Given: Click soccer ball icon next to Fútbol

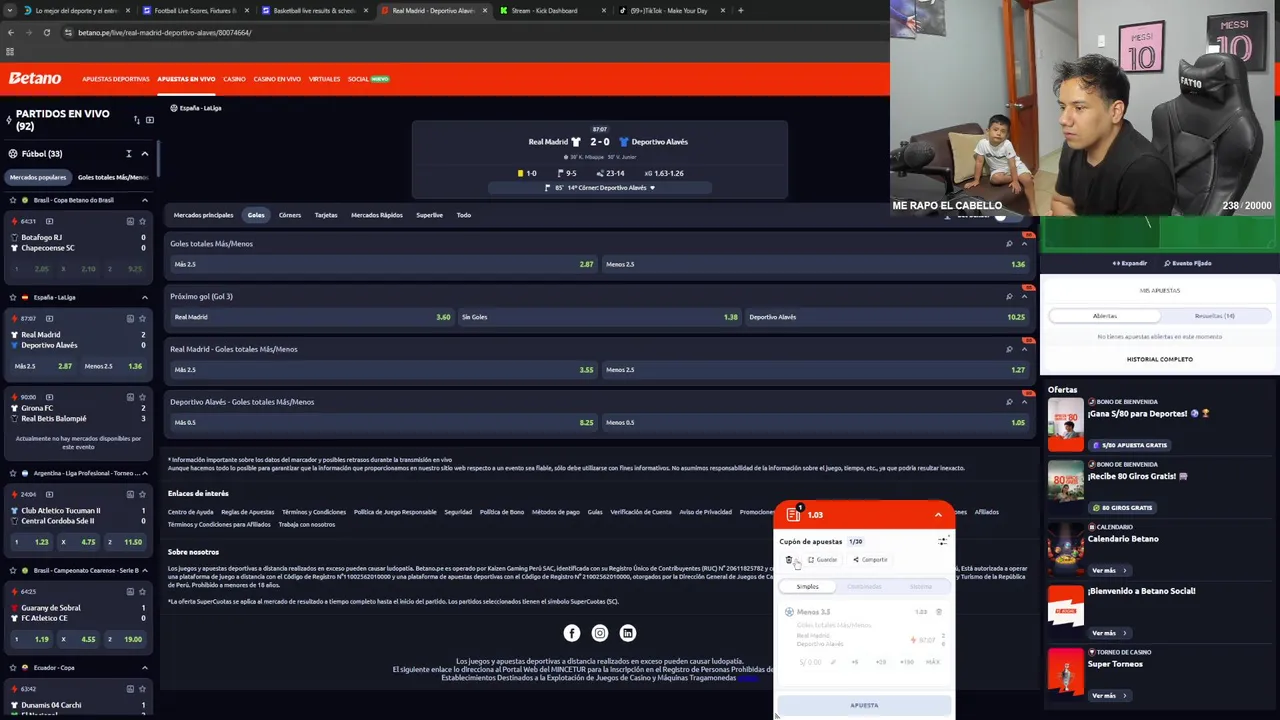Looking at the screenshot, I should [13, 154].
